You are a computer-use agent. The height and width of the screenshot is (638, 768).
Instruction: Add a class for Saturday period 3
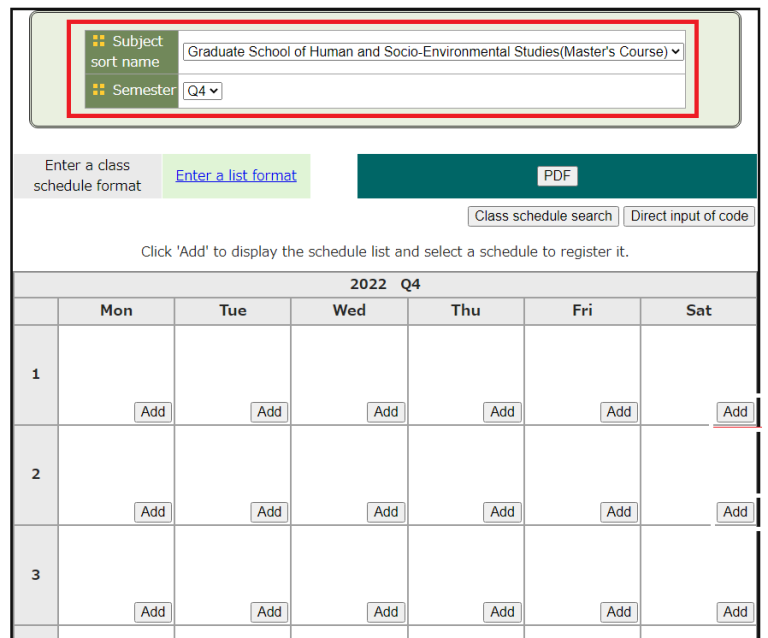735,612
